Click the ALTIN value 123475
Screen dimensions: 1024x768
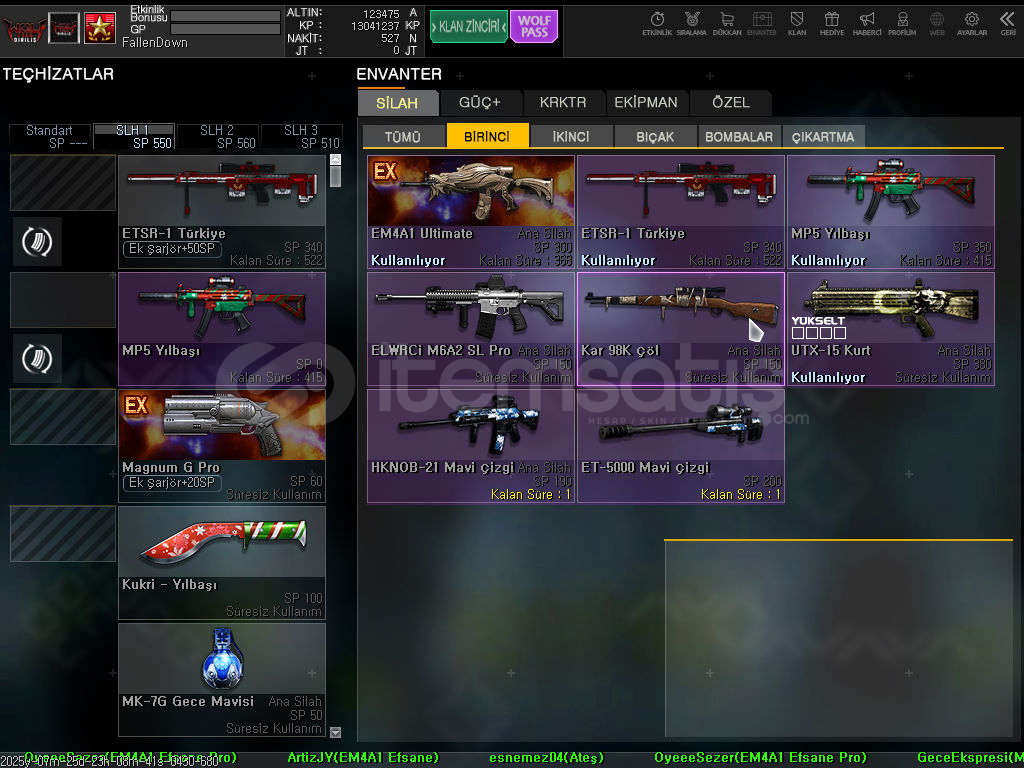coord(381,14)
